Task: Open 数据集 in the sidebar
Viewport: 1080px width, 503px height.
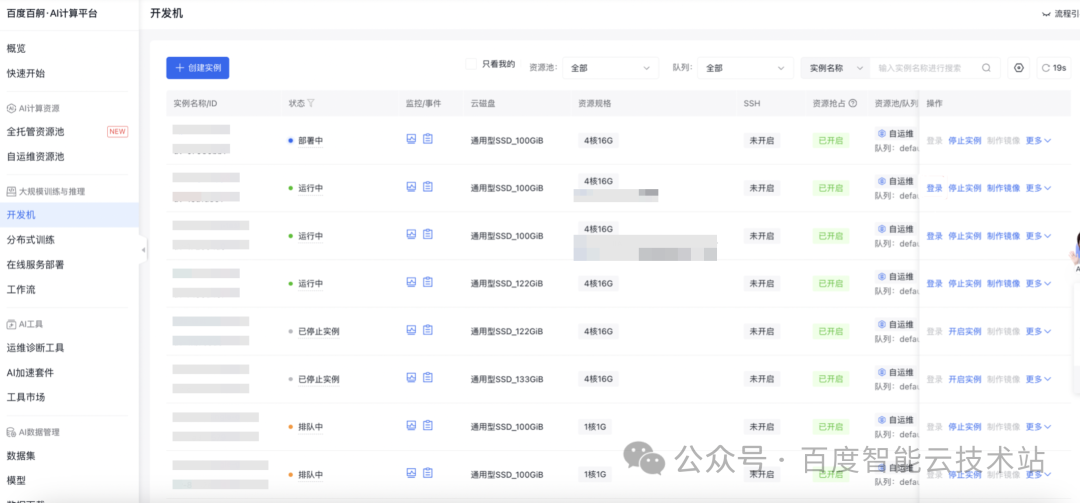Action: click(21, 455)
